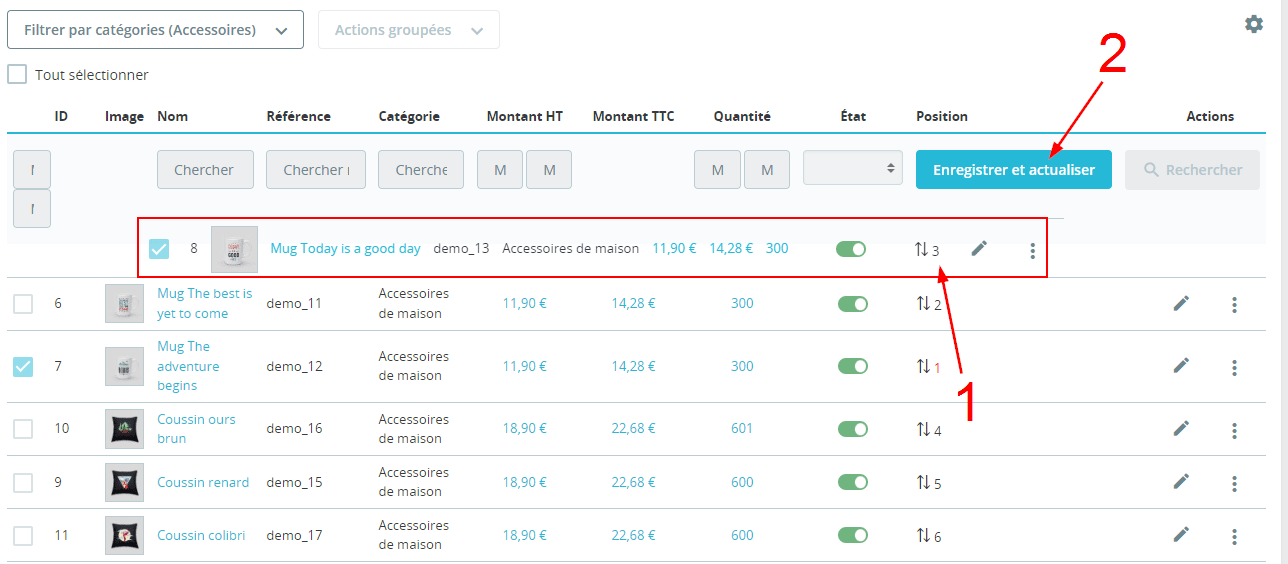1288x564 pixels.
Task: Click the edit pencil for Mug The best is yet to come
Action: pos(1181,303)
